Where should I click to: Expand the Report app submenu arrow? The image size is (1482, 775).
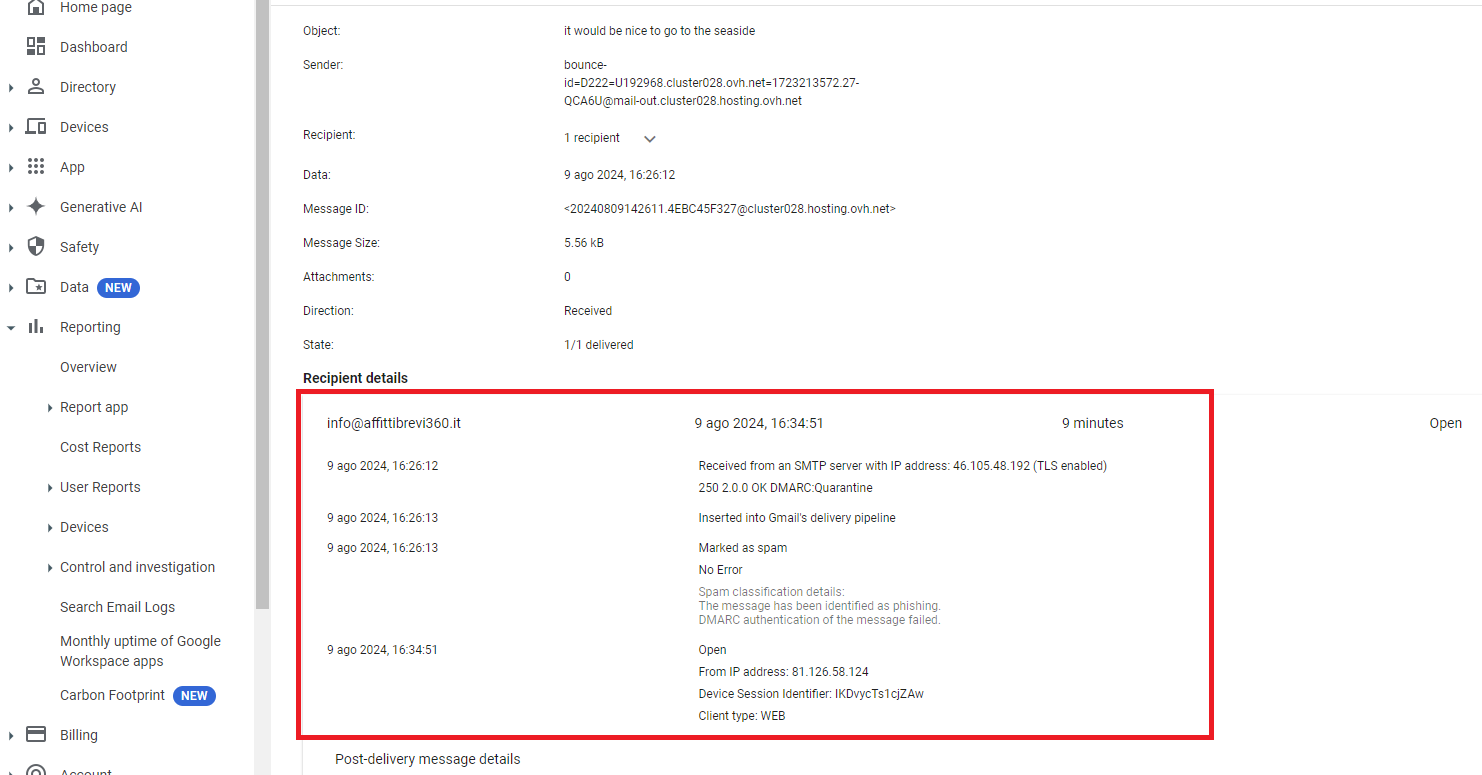click(50, 407)
